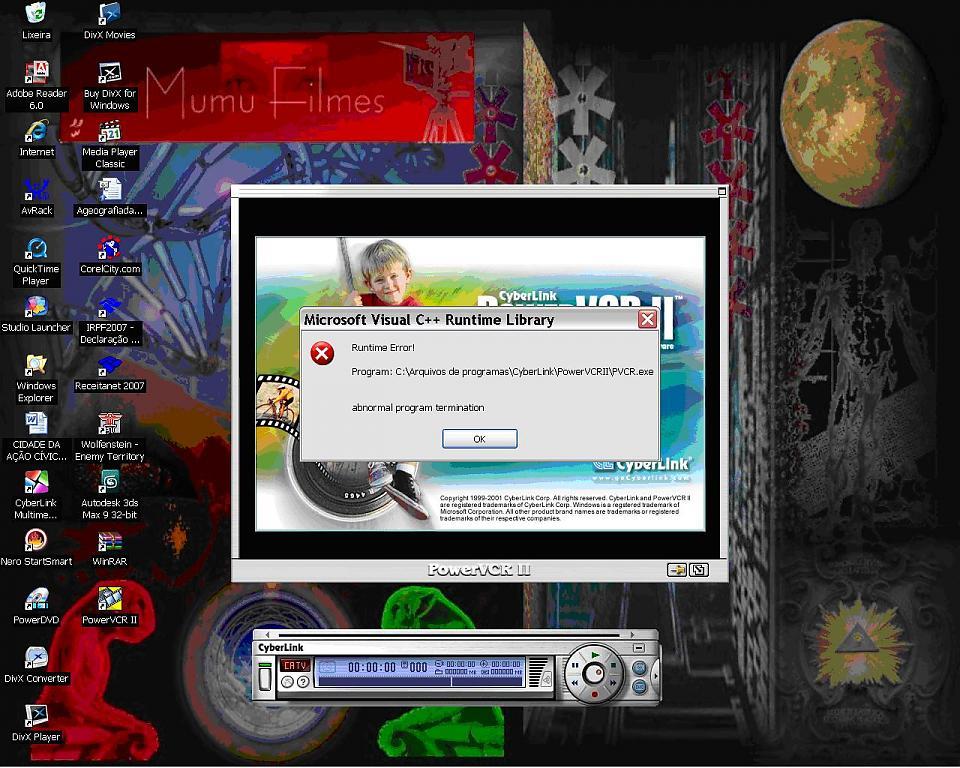Open the AvRack desktop icon

tap(36, 197)
